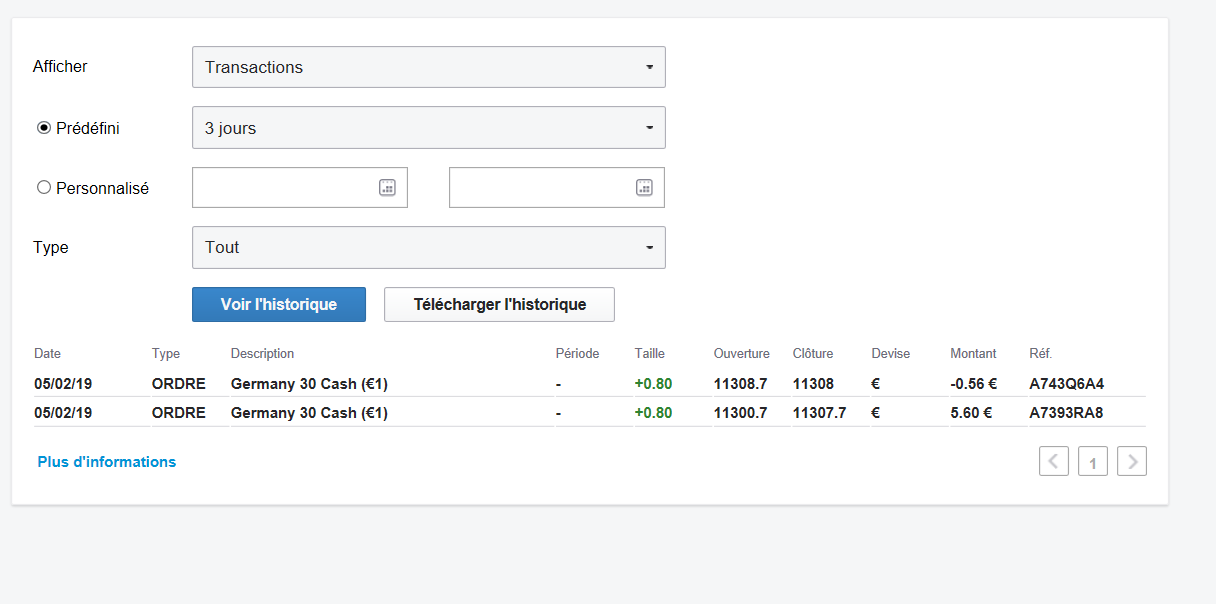Click the Montant column header
Image resolution: width=1216 pixels, height=604 pixels.
(x=973, y=353)
